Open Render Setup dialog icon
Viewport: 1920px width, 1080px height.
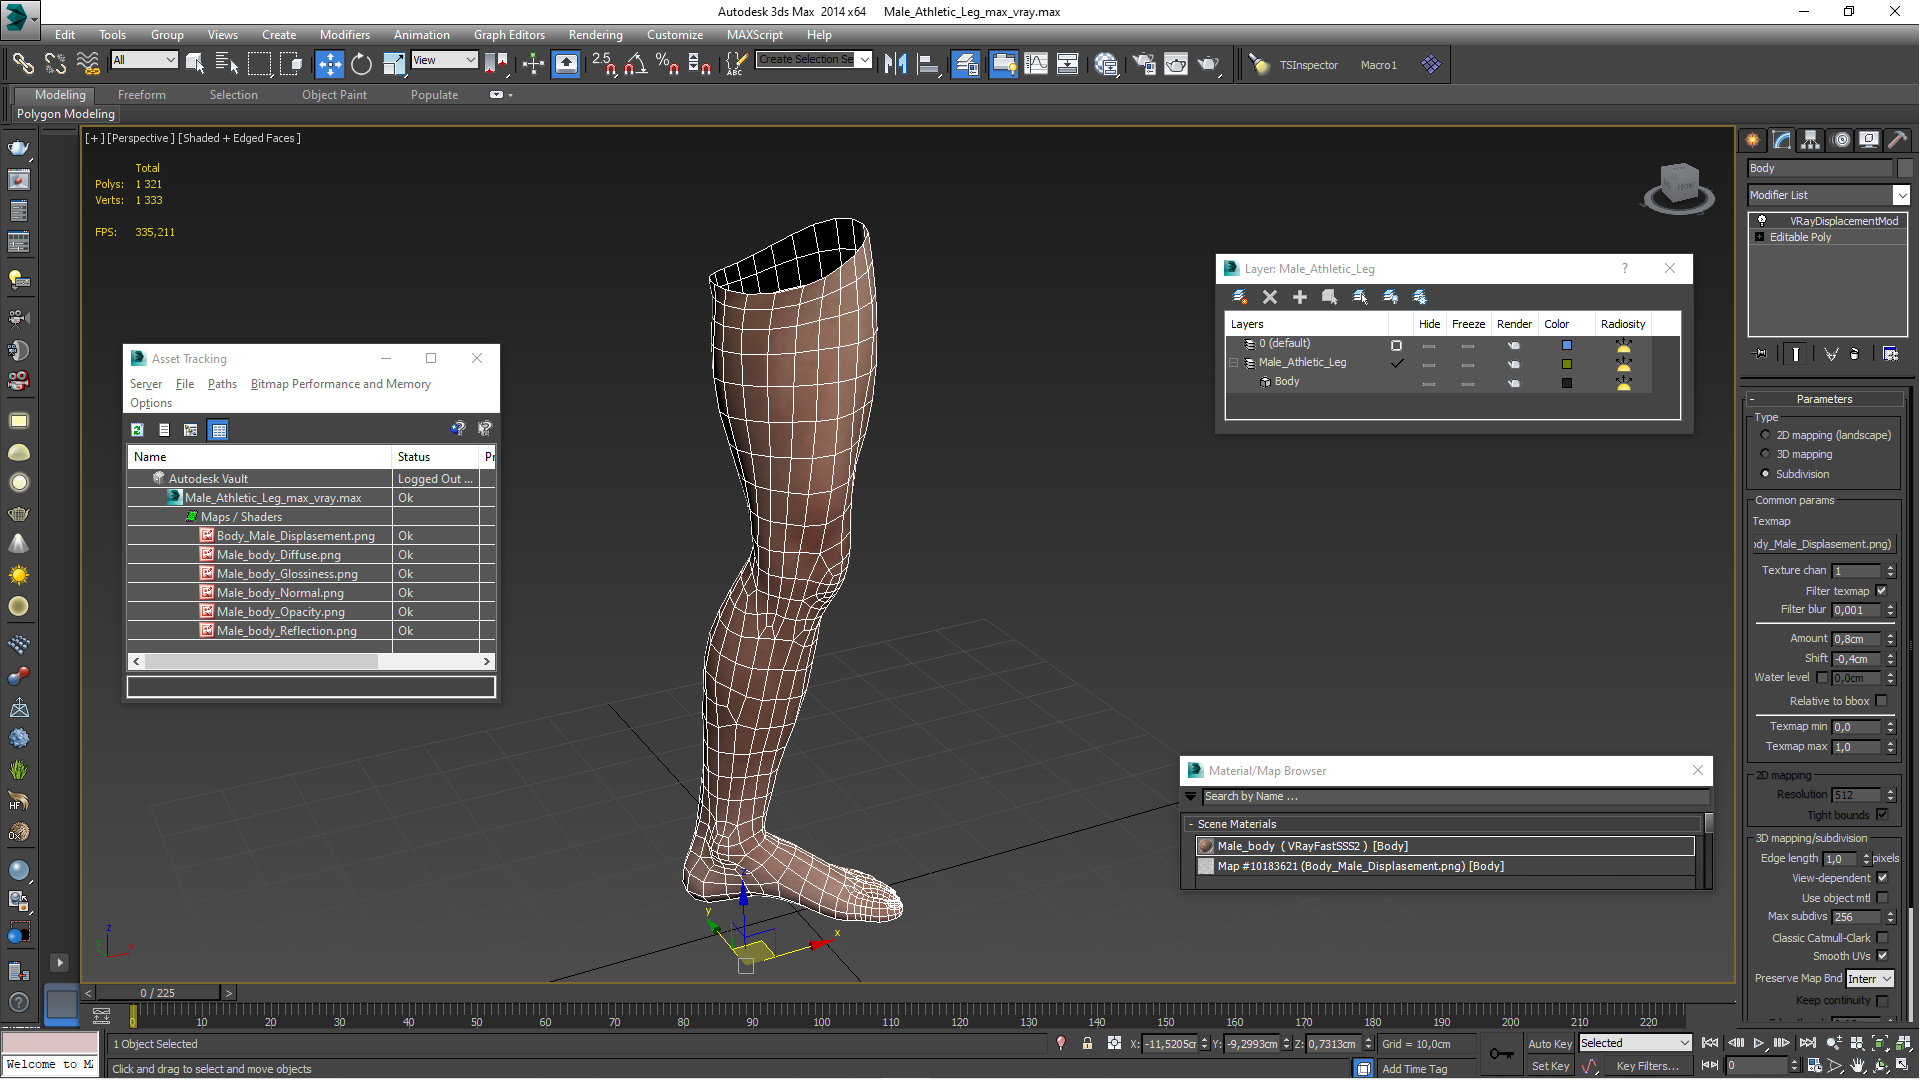(x=1143, y=64)
